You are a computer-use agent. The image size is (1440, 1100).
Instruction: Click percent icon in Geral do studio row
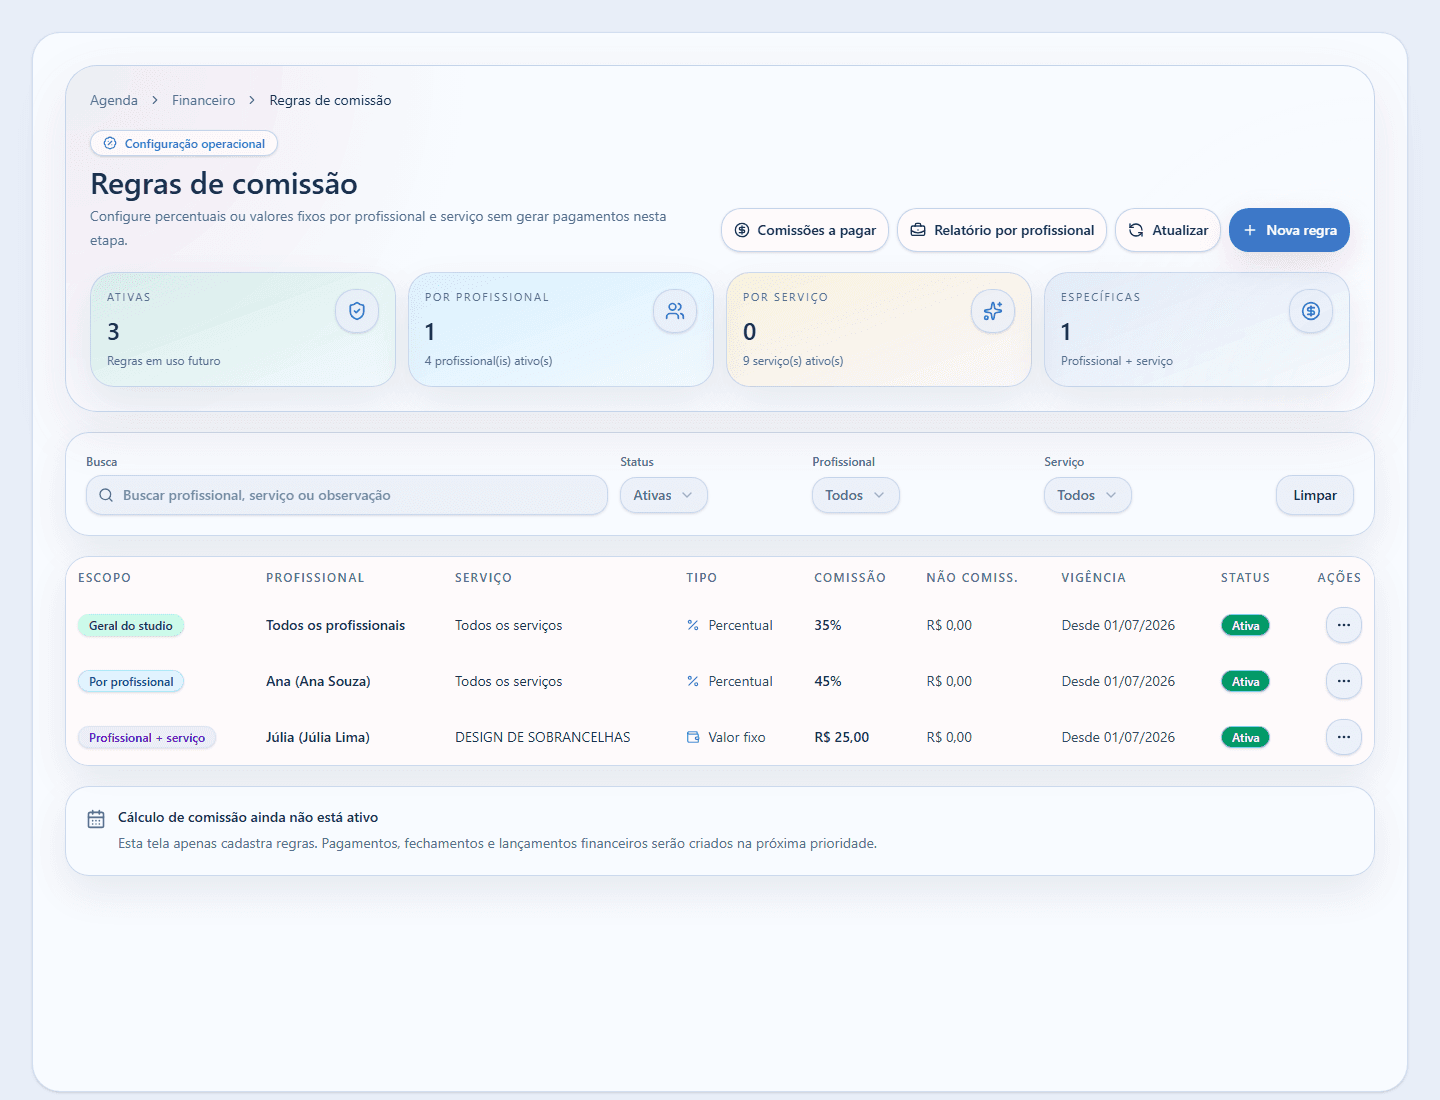pos(693,625)
